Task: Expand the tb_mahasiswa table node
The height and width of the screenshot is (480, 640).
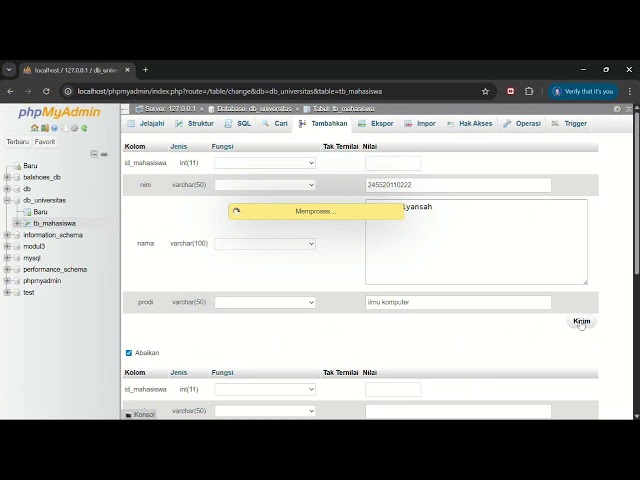Action: [x=17, y=224]
